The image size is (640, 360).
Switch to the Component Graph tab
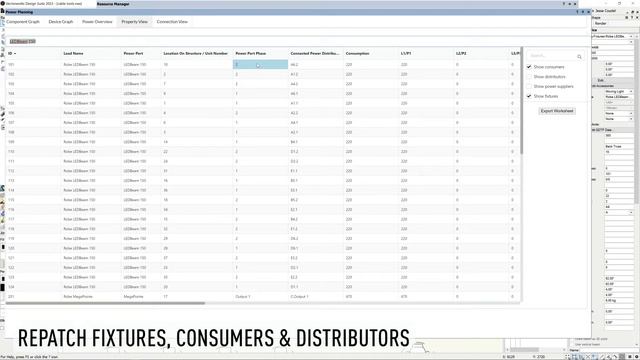[23, 22]
